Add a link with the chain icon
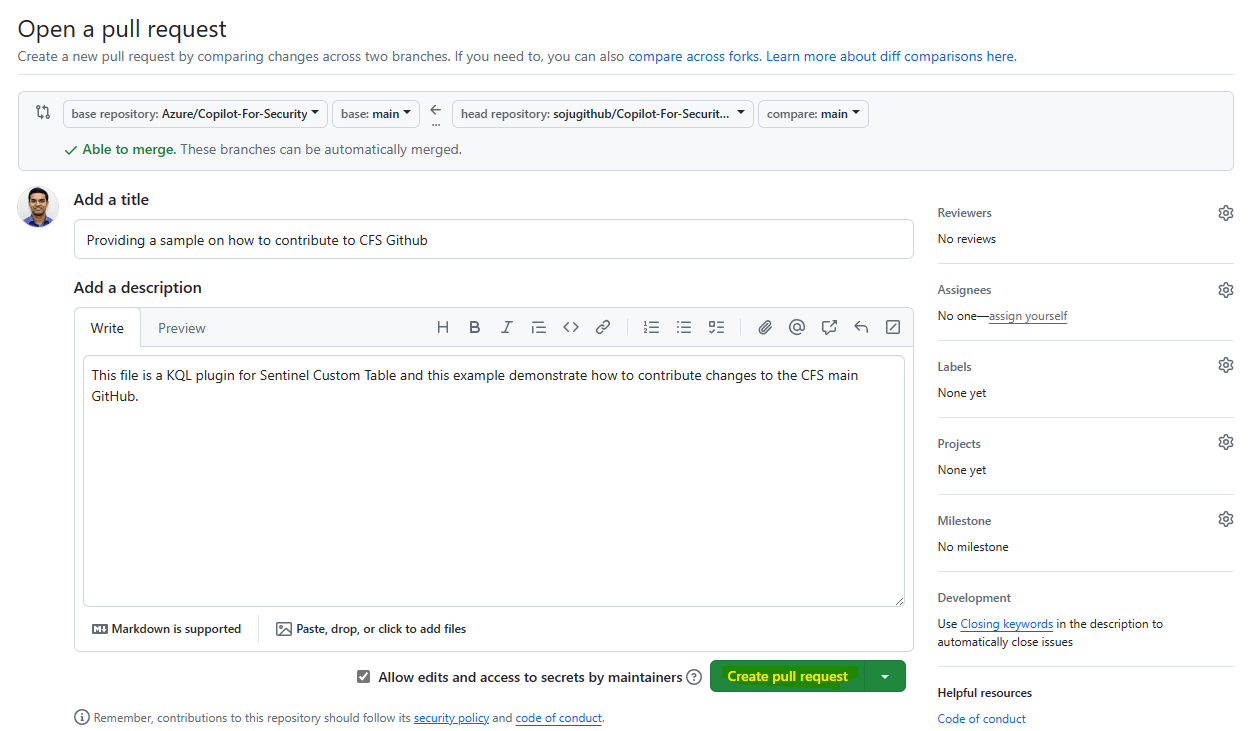This screenshot has width=1259, height=731. click(x=603, y=327)
